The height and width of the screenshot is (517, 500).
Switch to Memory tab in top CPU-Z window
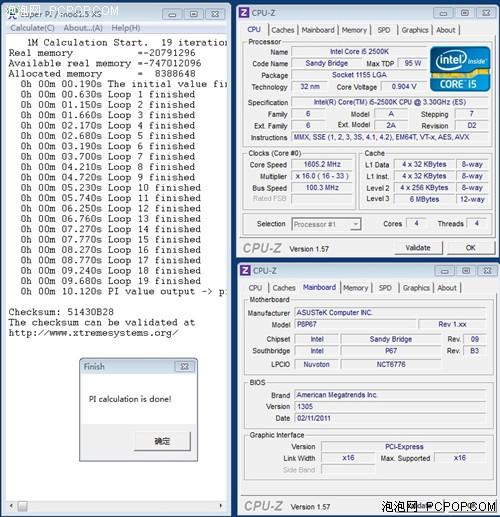[x=354, y=30]
